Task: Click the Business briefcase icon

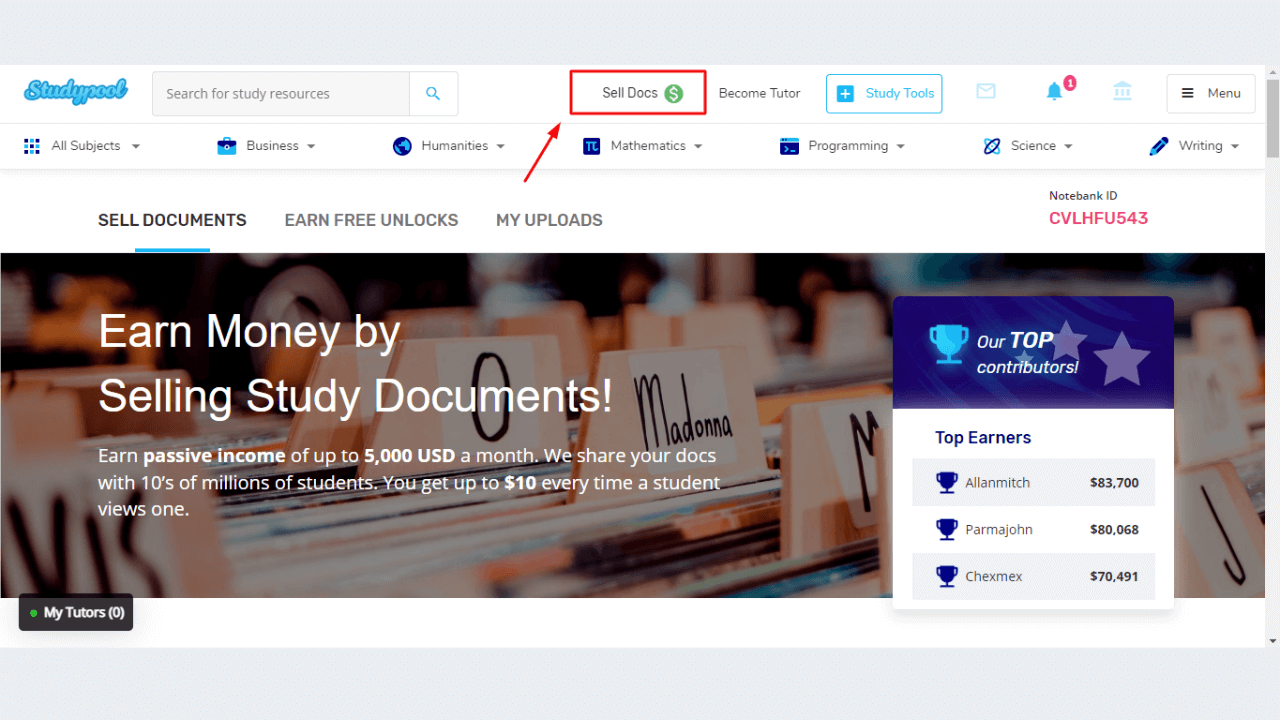Action: point(227,146)
